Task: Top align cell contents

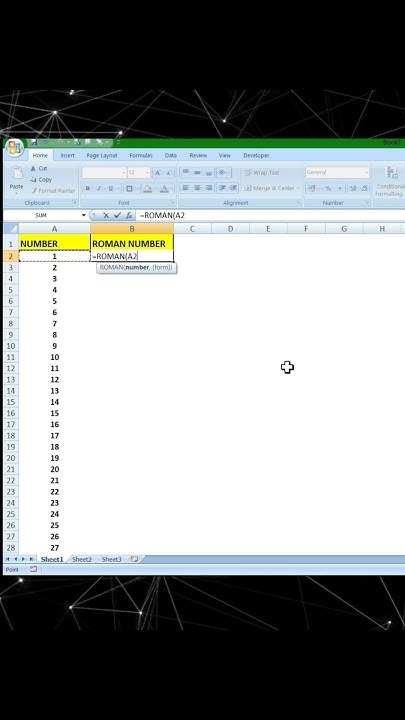Action: pyautogui.click(x=186, y=173)
